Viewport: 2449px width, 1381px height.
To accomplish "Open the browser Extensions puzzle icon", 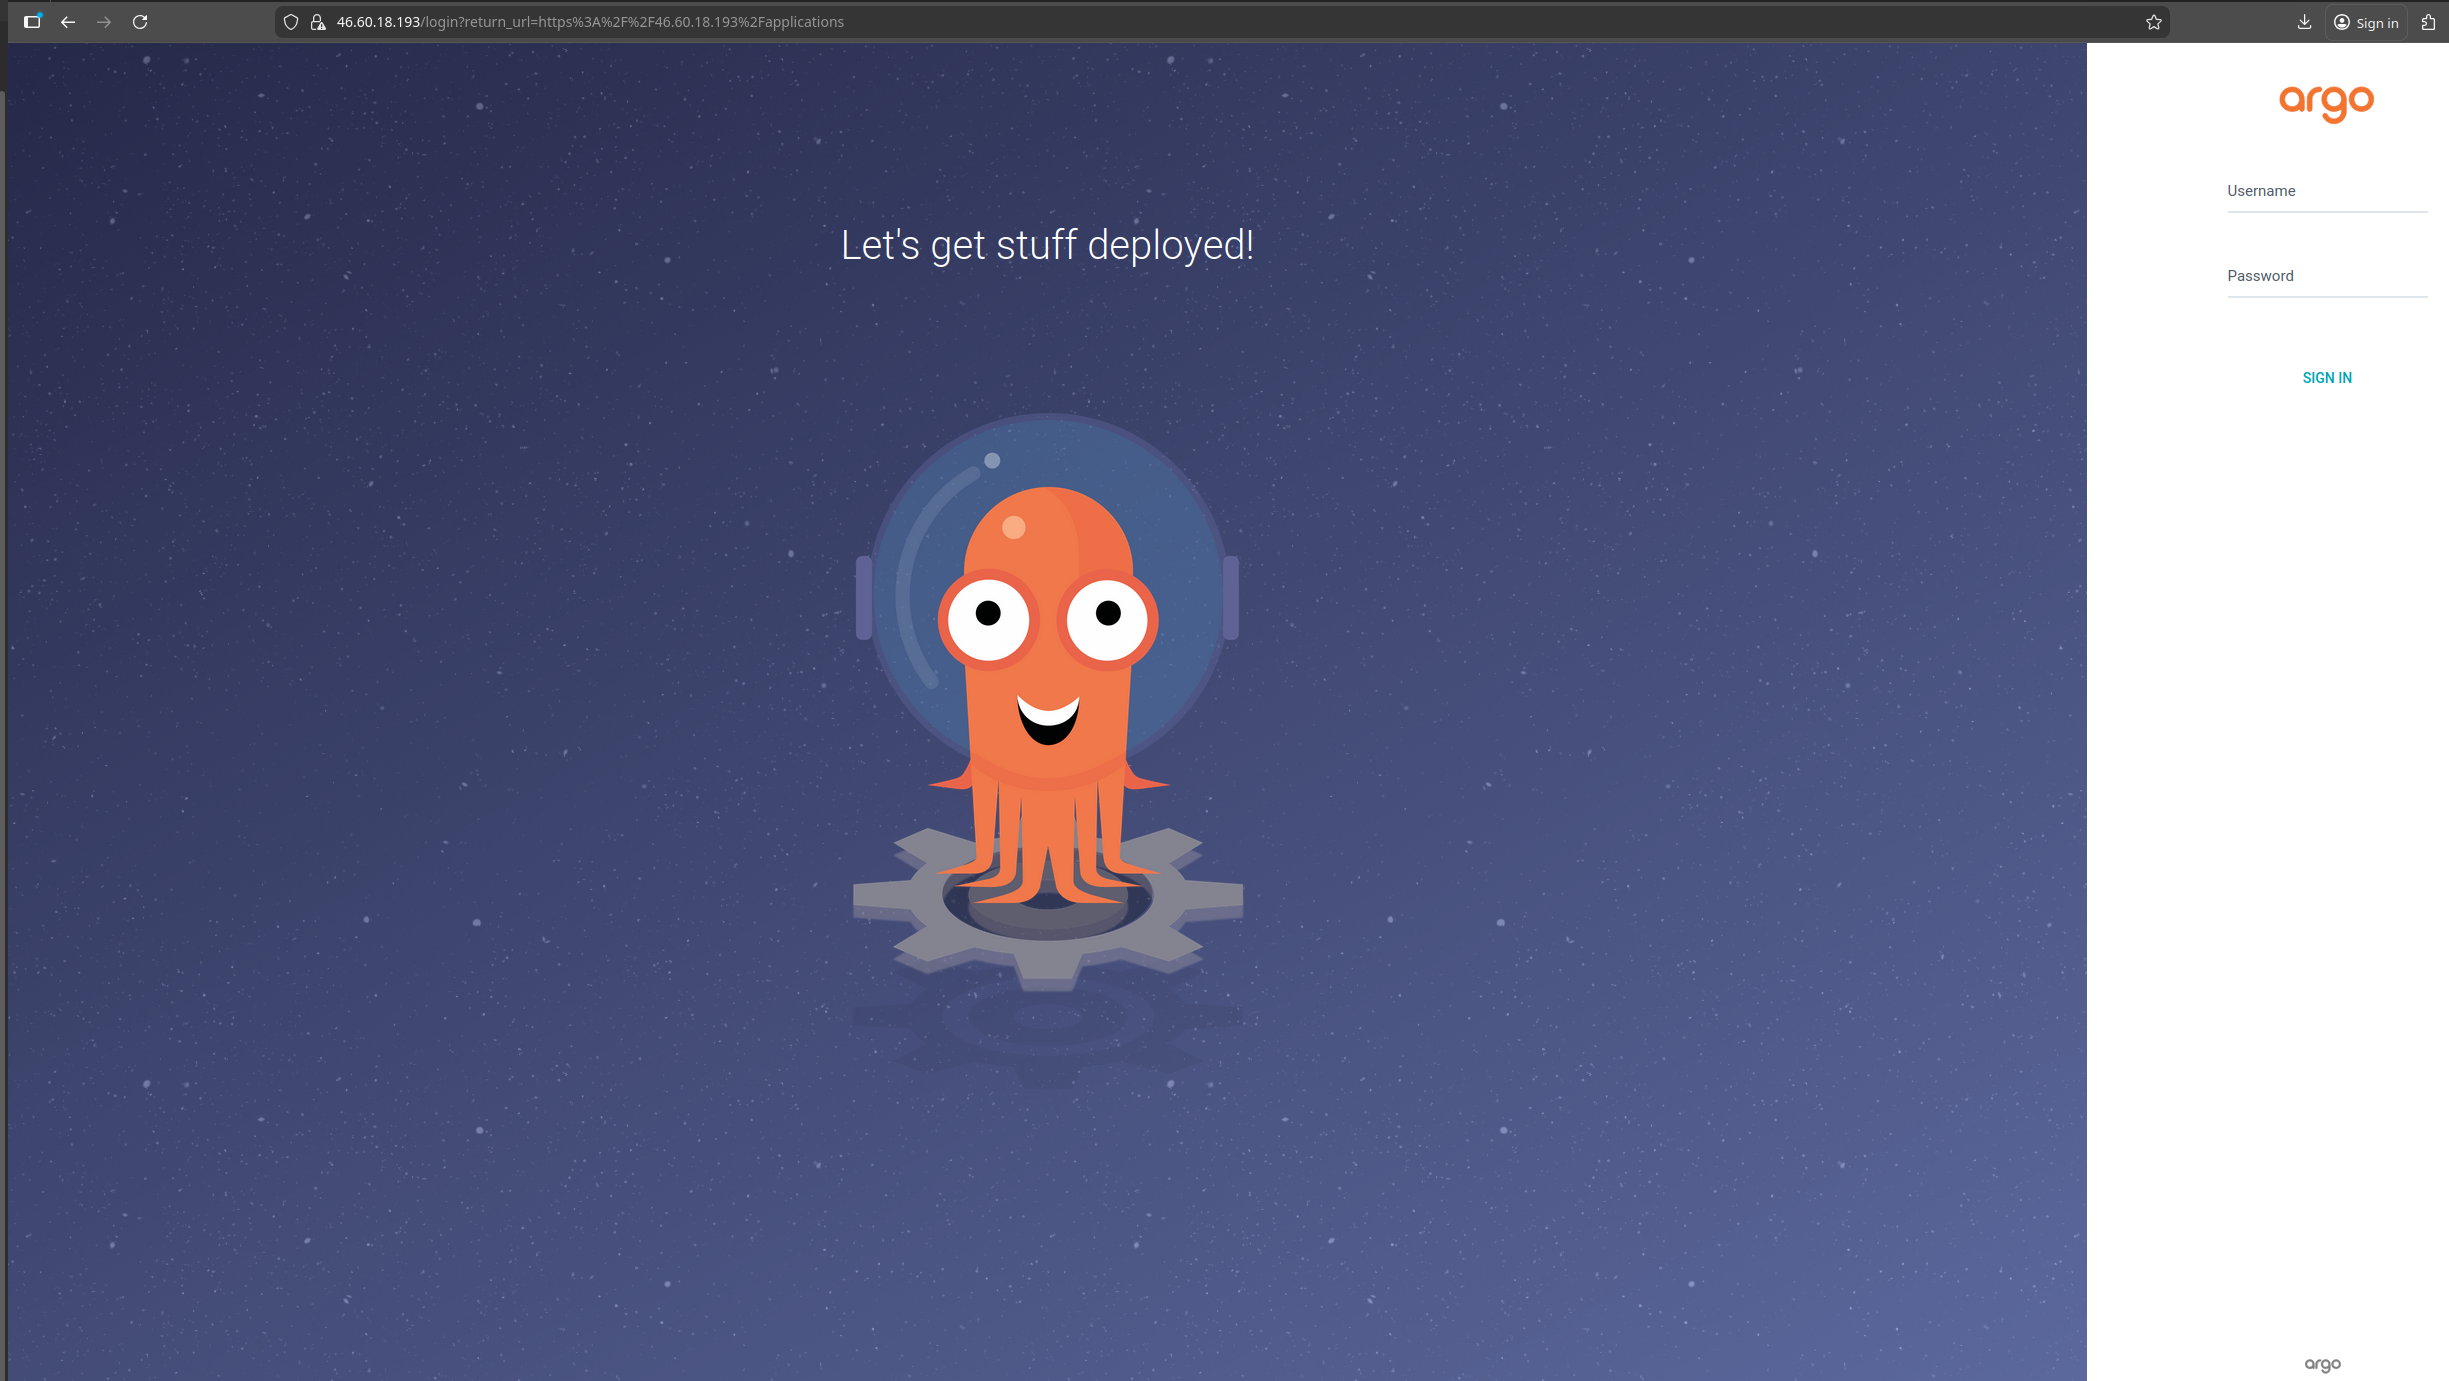I will [2428, 21].
